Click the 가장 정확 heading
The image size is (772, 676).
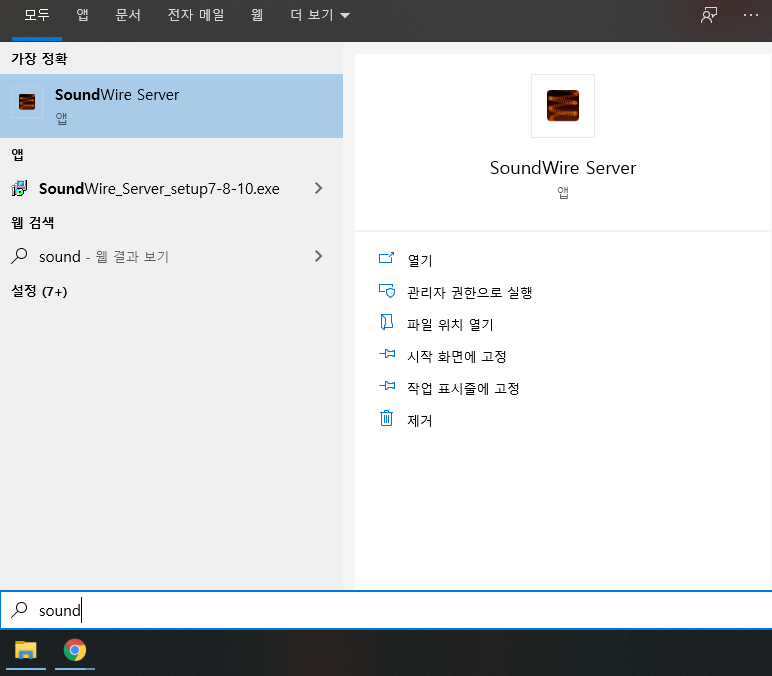pyautogui.click(x=39, y=59)
